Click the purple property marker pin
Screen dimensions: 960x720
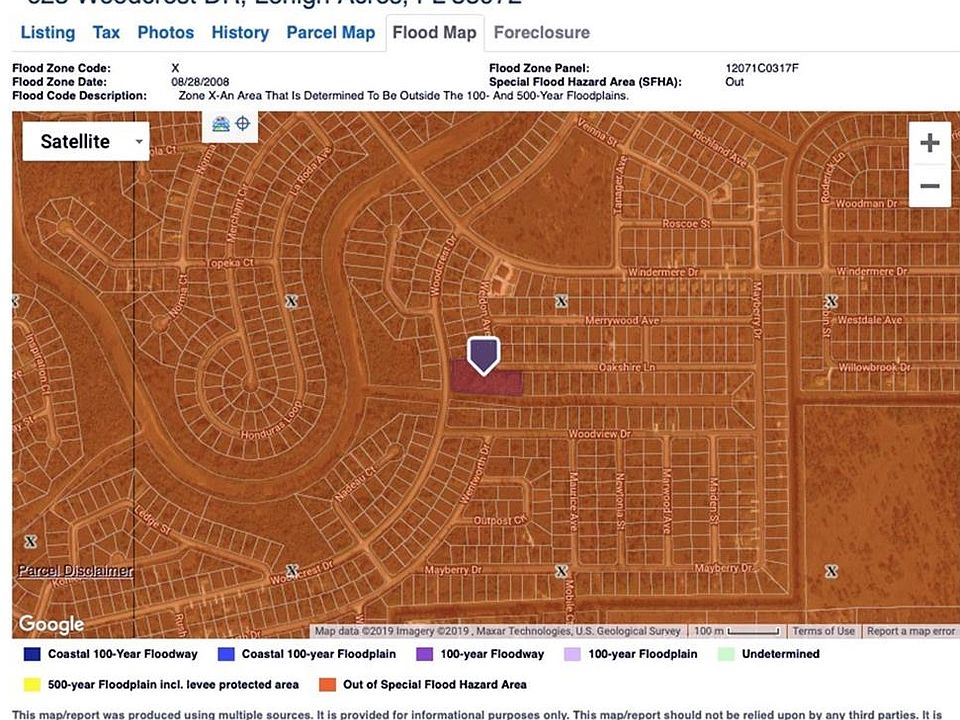click(x=484, y=354)
